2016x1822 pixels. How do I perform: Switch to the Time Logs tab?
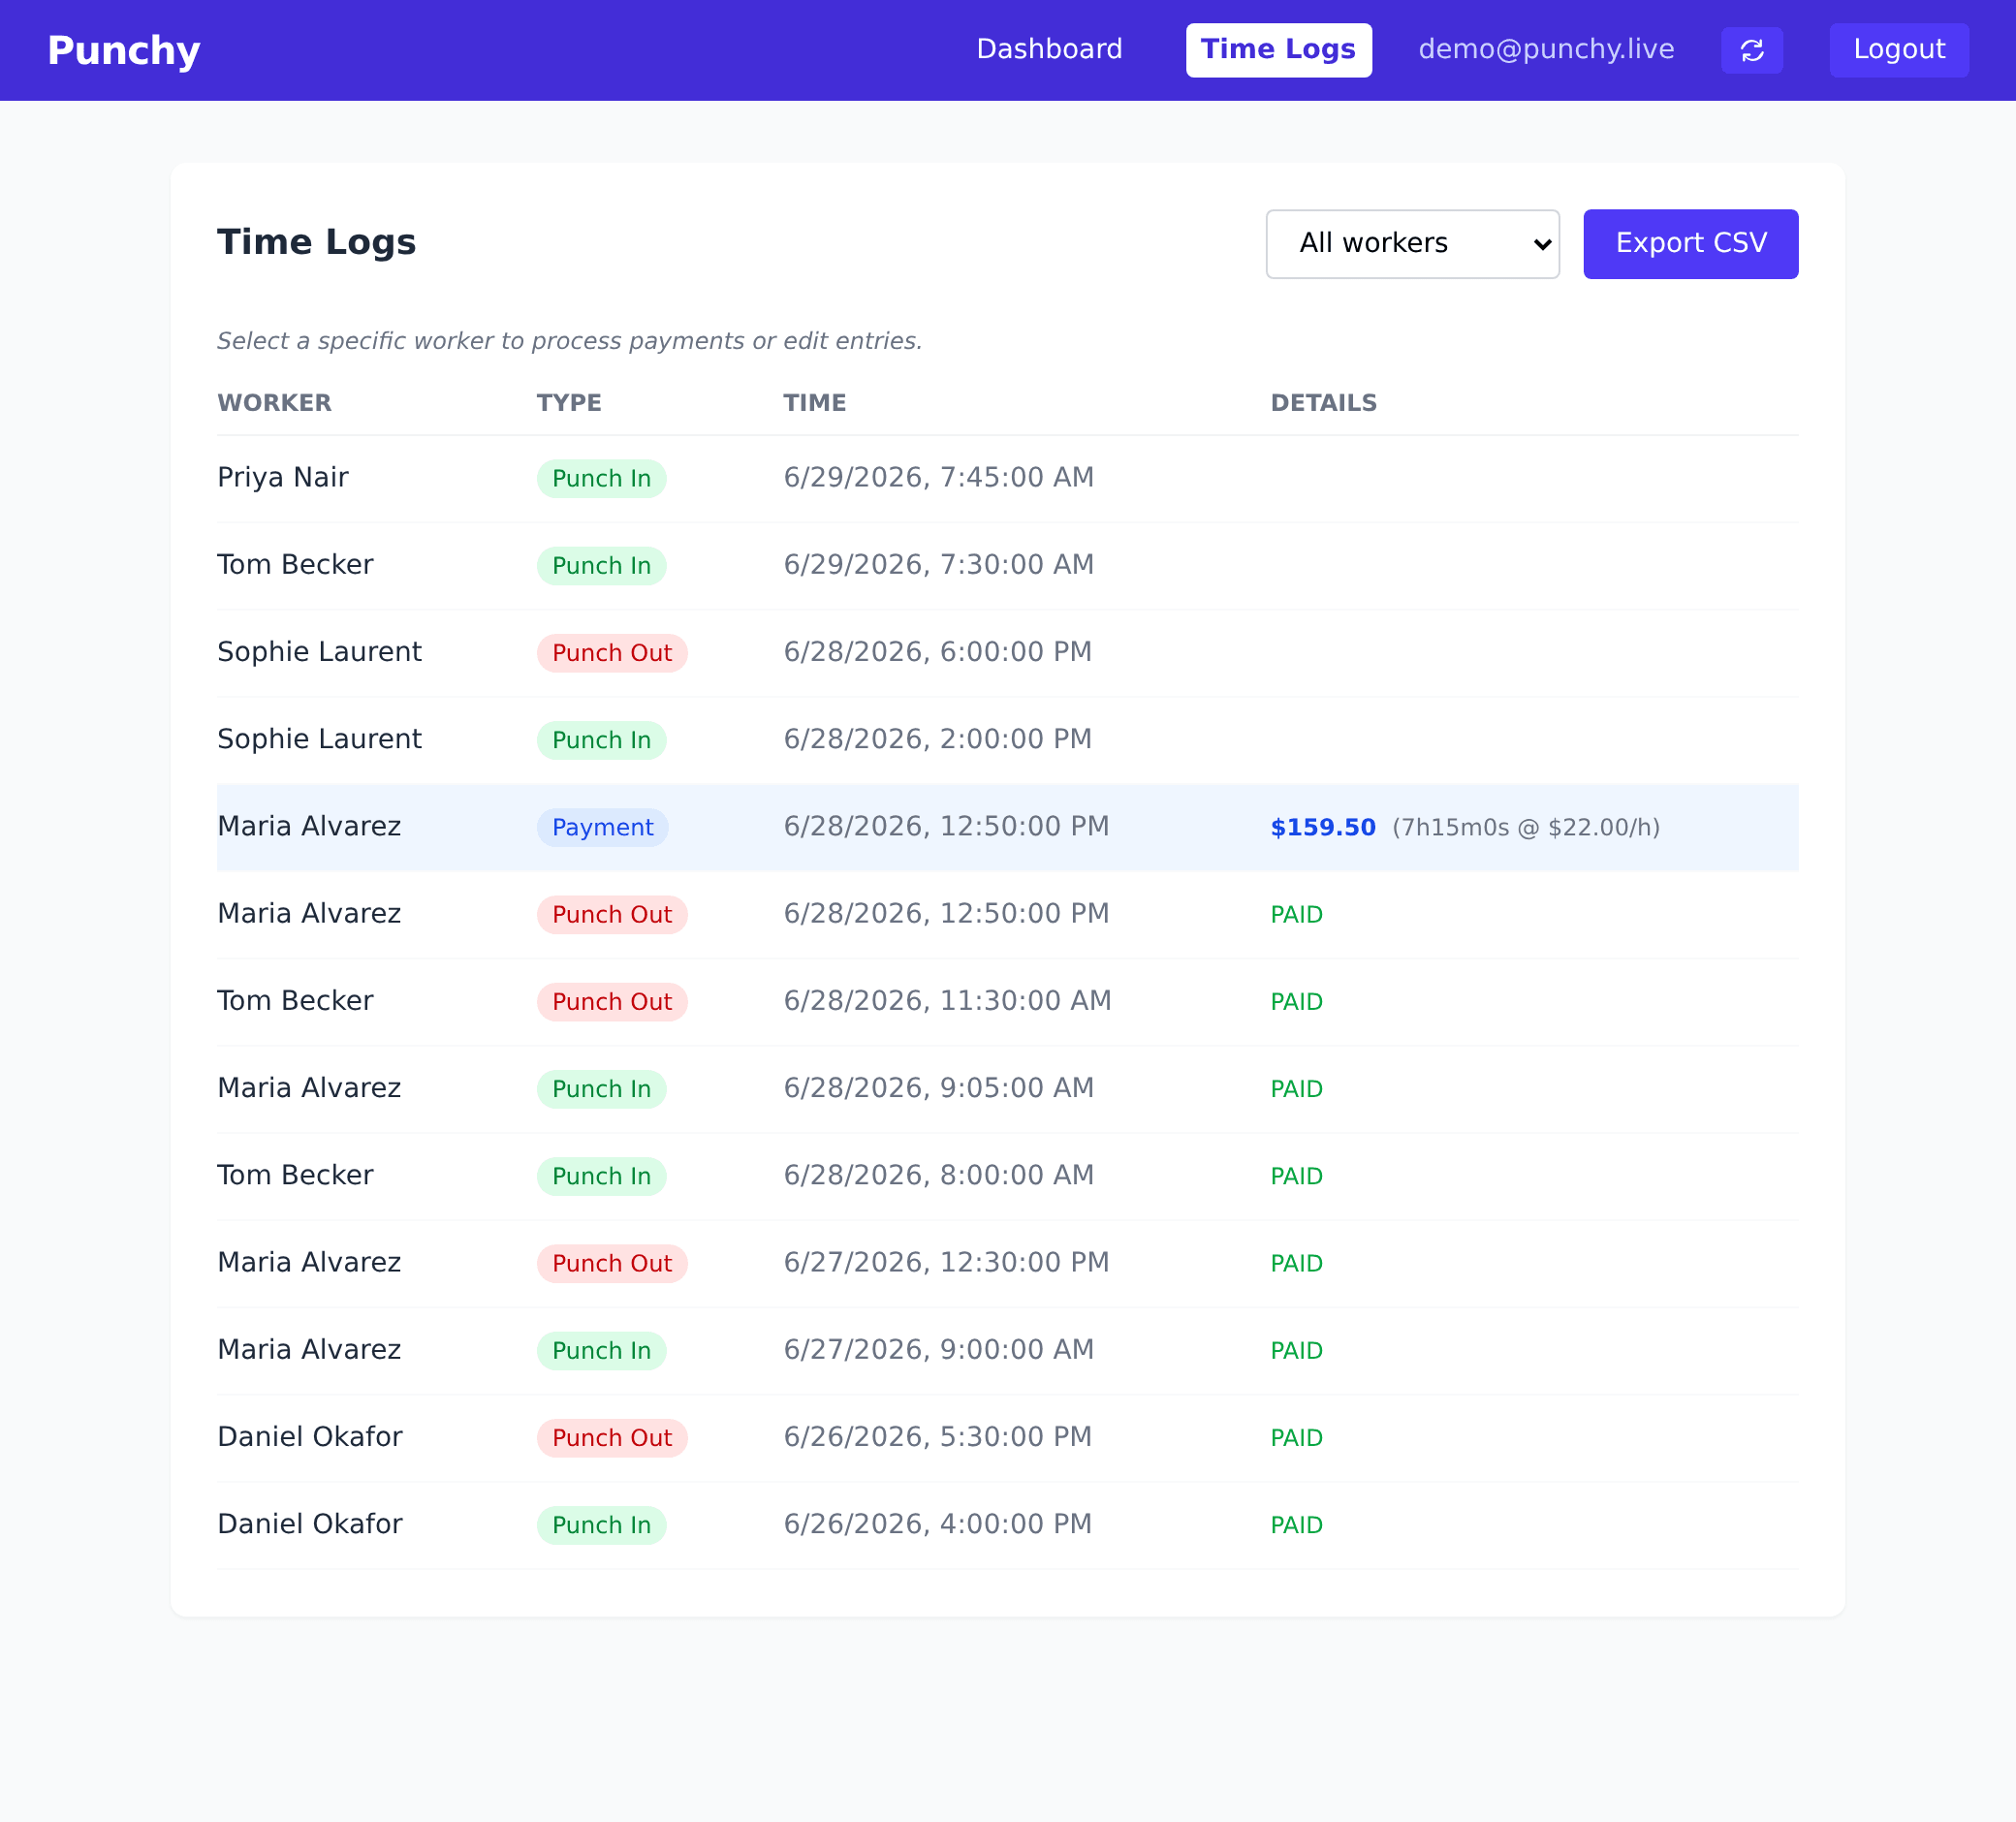(1278, 49)
